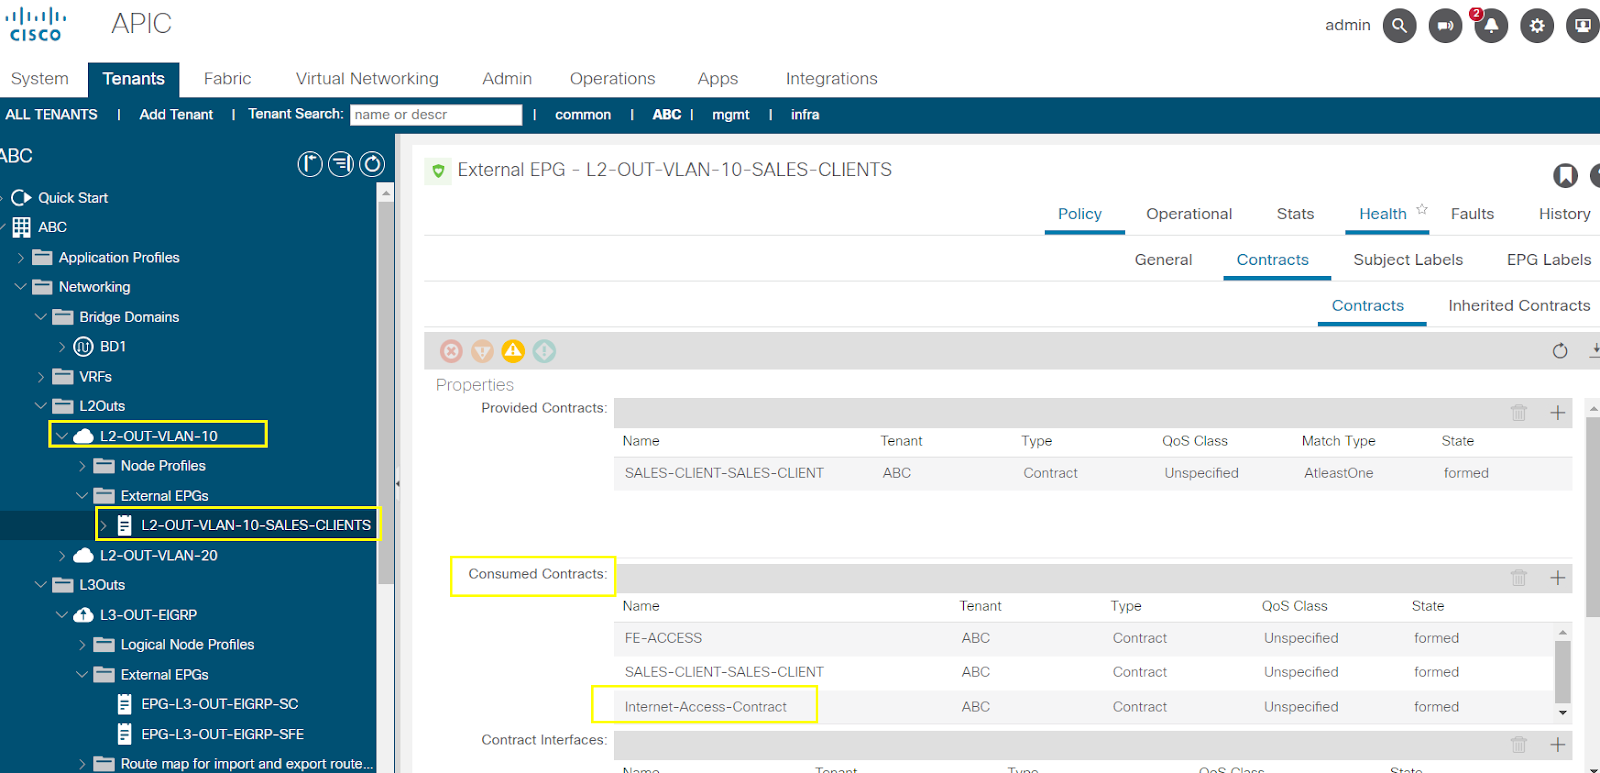Switch to the Fabric tab

point(227,79)
